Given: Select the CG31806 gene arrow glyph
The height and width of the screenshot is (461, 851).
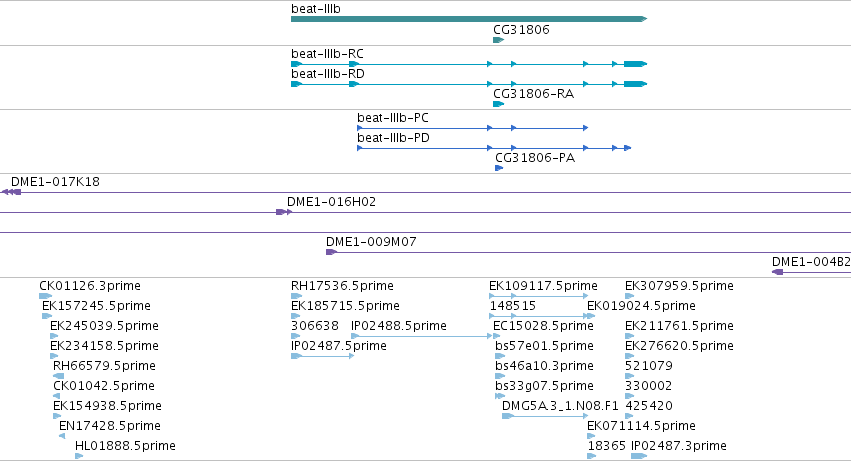Looking at the screenshot, I should click(498, 40).
